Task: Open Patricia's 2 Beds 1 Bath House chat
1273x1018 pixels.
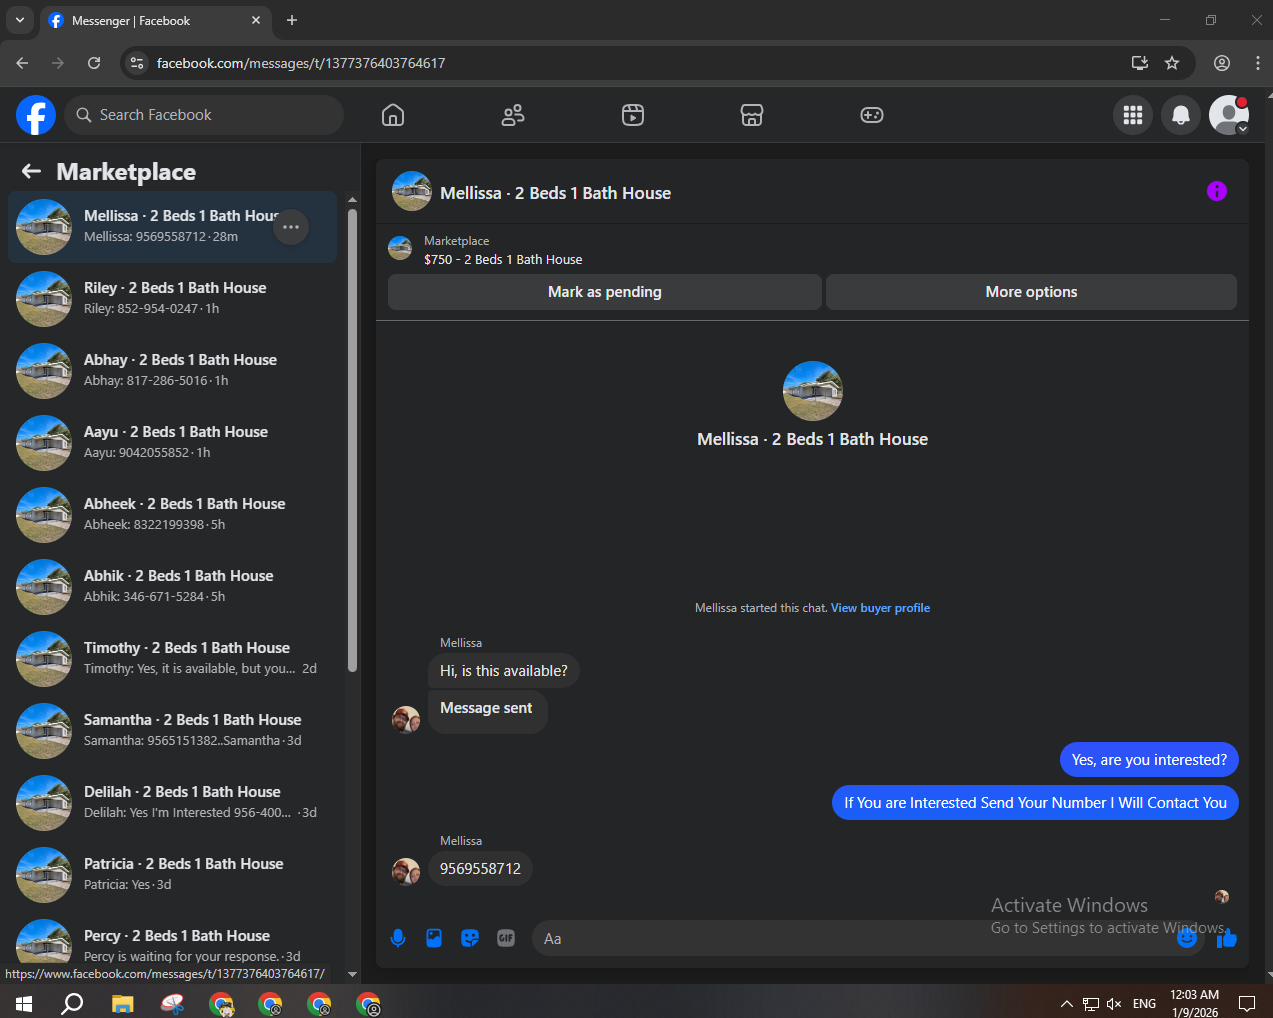Action: click(x=172, y=875)
